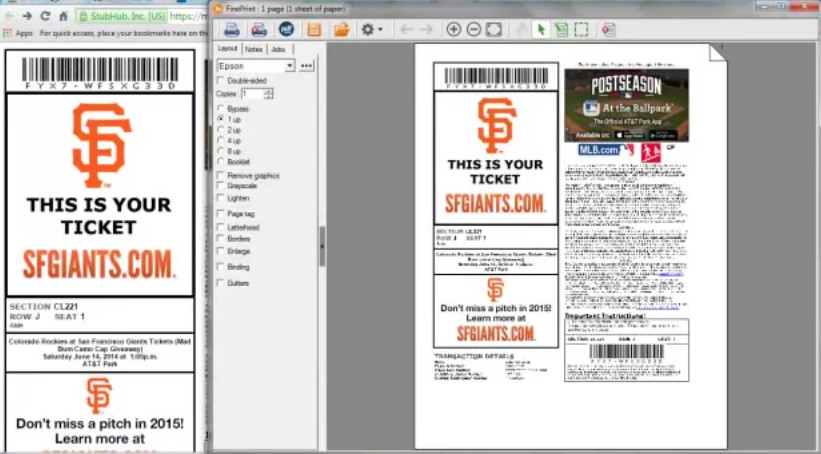This screenshot has width=821, height=454.
Task: Click the Copies number field
Action: (x=253, y=94)
